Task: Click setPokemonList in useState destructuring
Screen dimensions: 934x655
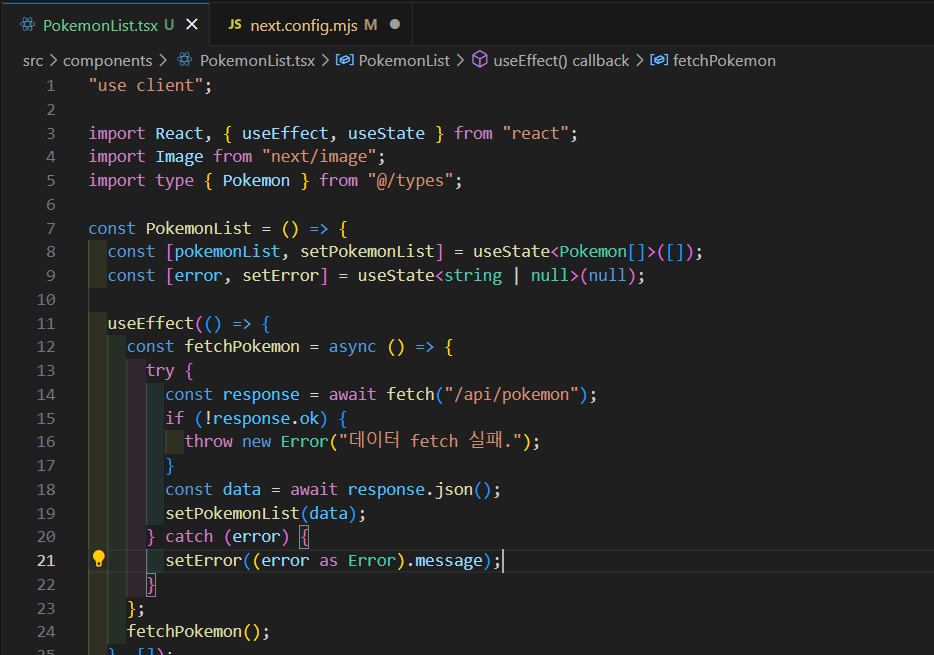Action: (x=367, y=252)
